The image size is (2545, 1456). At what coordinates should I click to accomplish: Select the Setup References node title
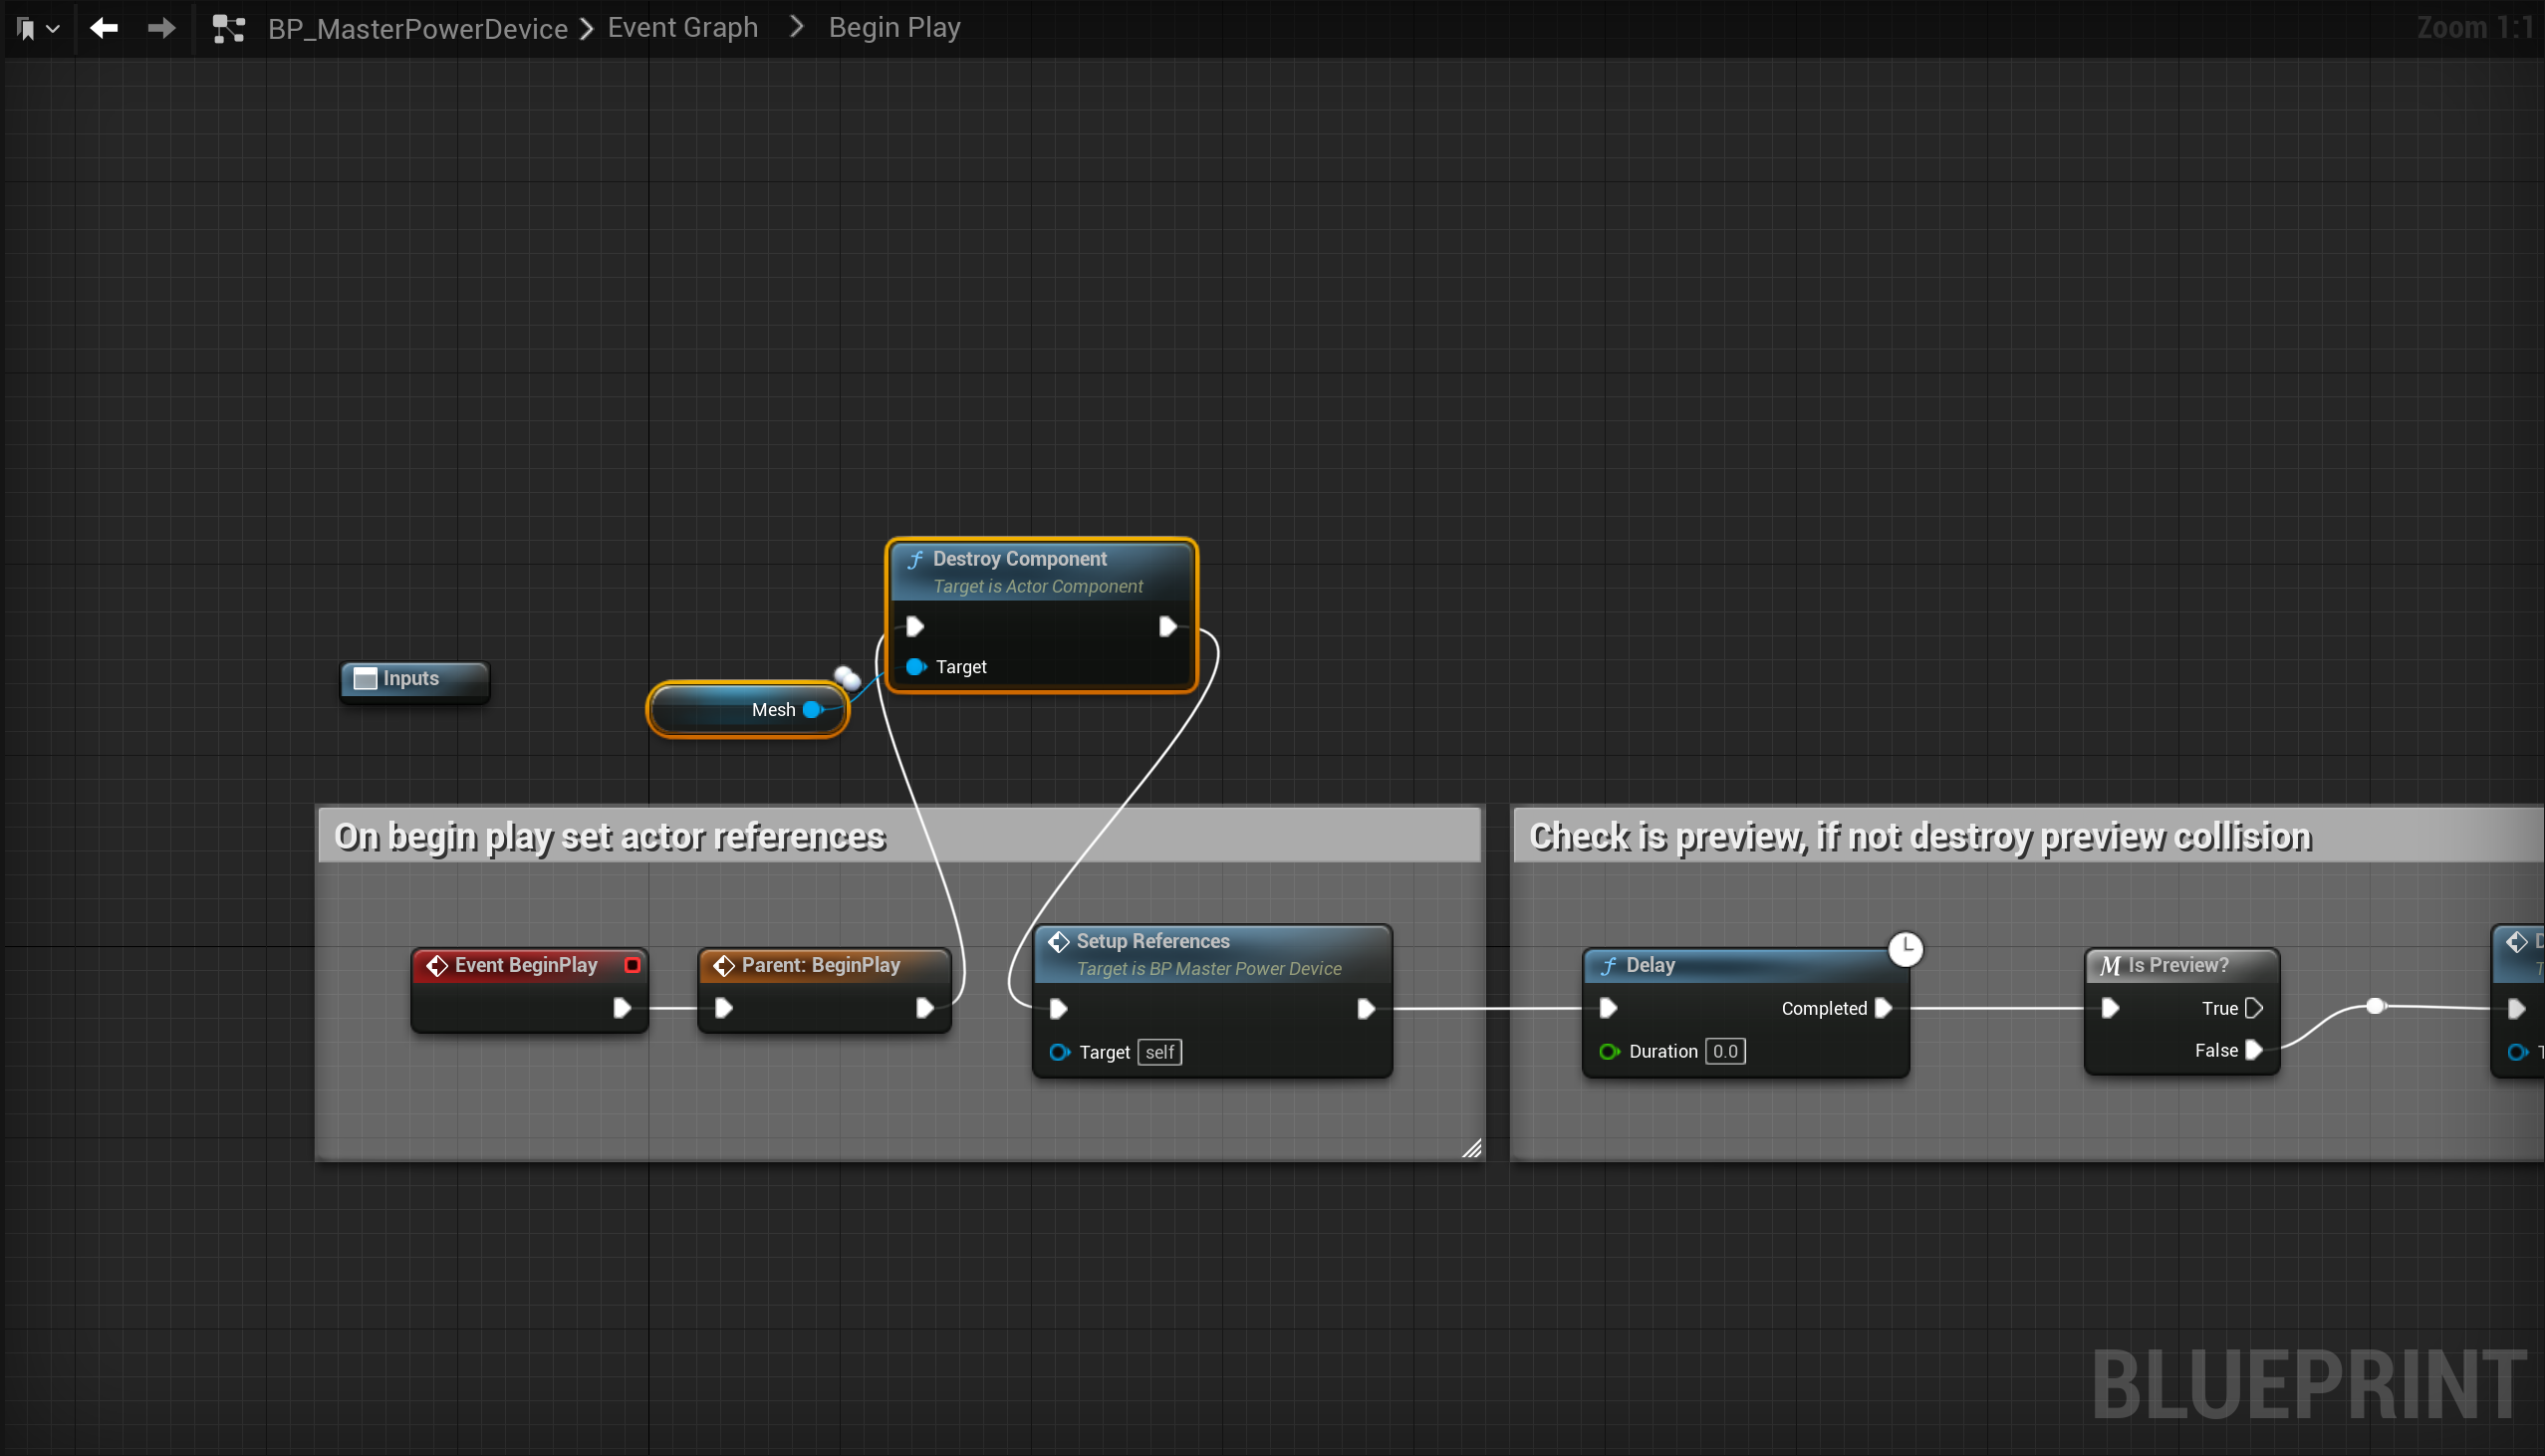1152,941
